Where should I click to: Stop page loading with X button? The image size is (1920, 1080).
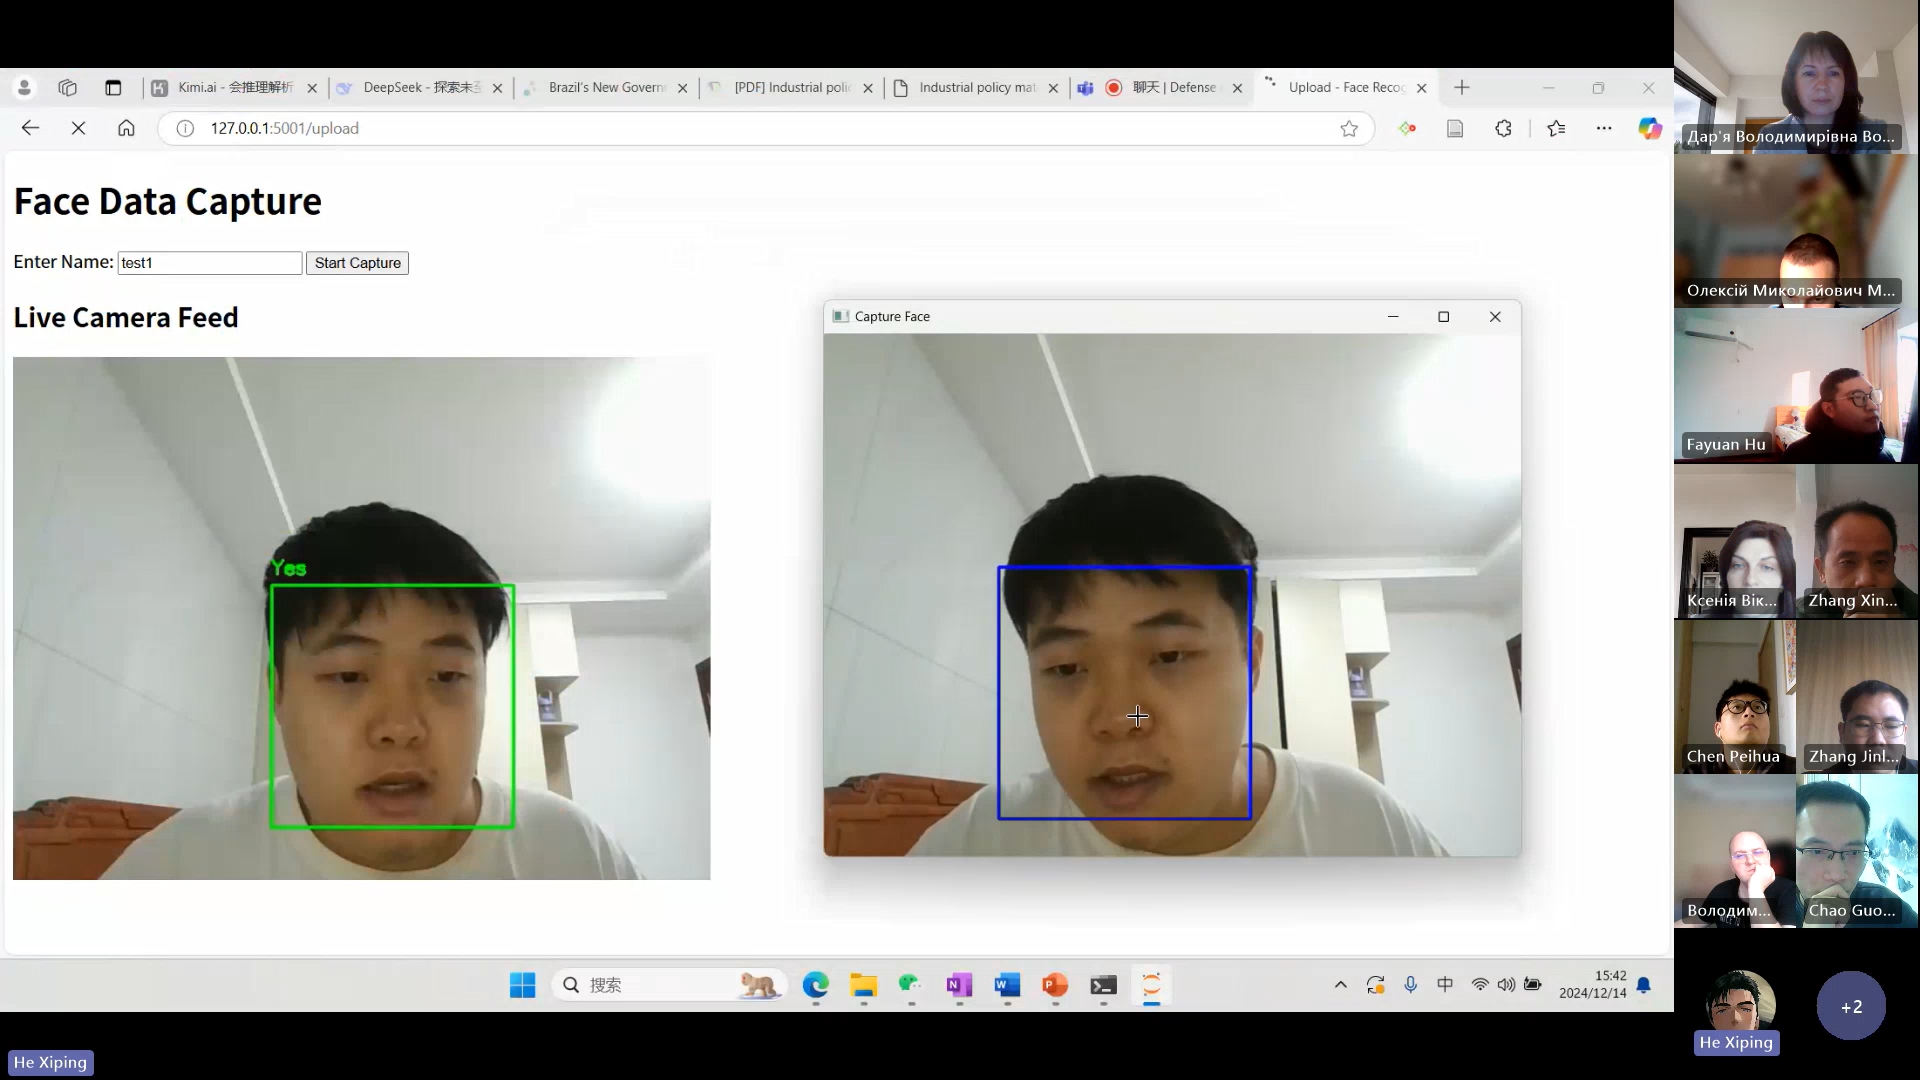78,128
